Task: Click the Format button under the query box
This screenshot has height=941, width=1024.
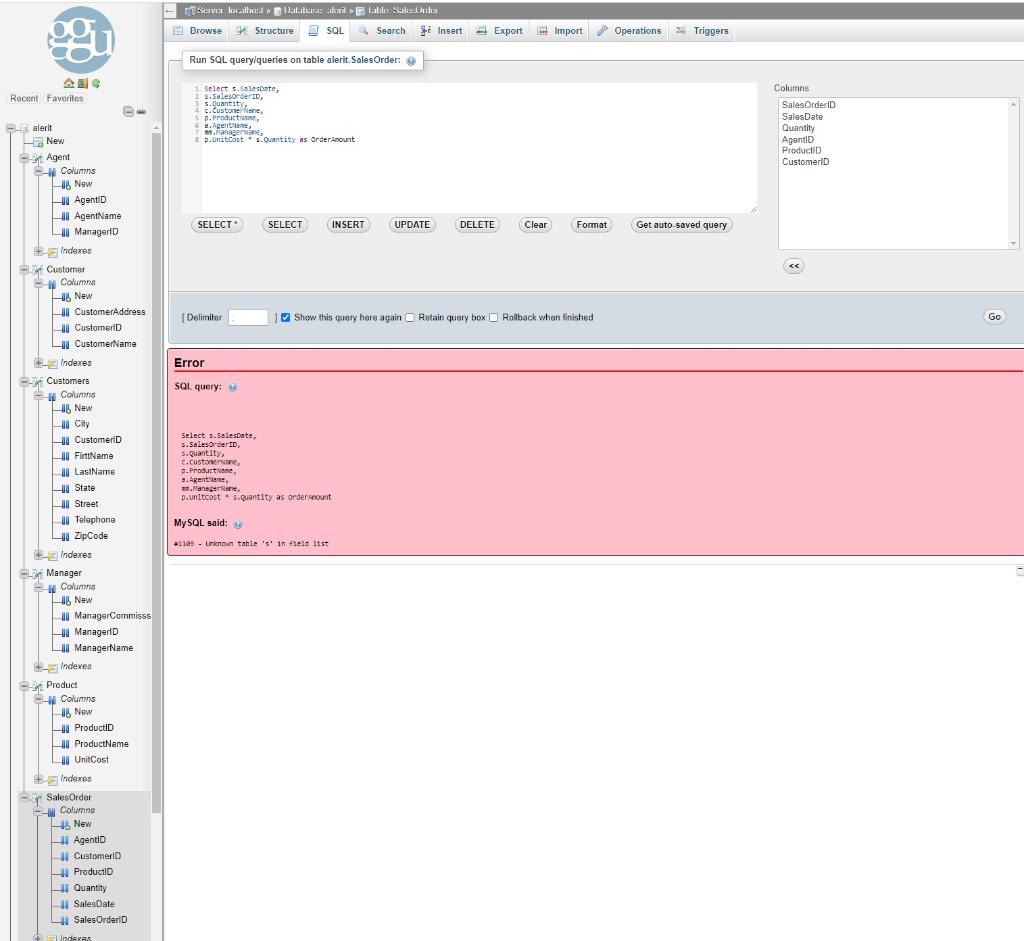Action: 591,225
